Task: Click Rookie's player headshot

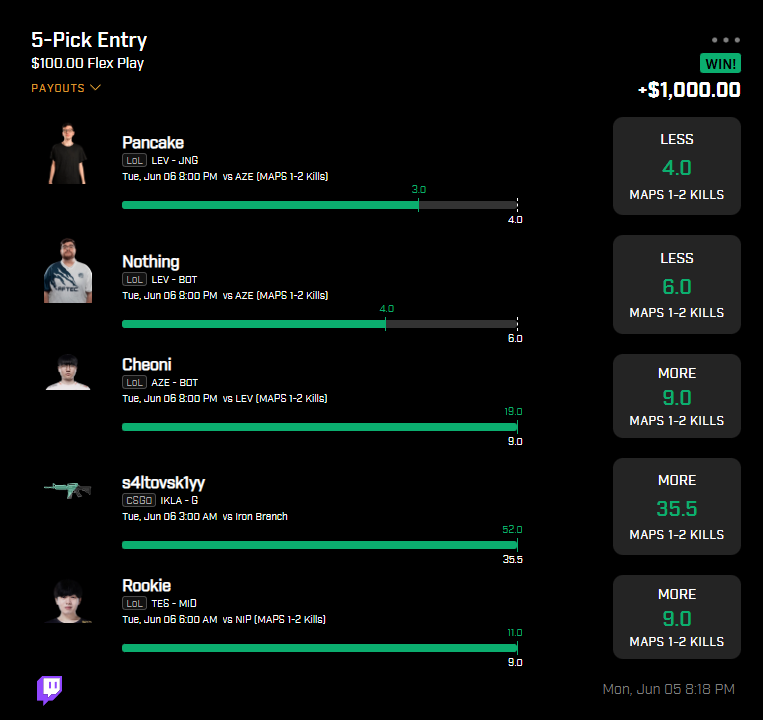Action: (68, 601)
